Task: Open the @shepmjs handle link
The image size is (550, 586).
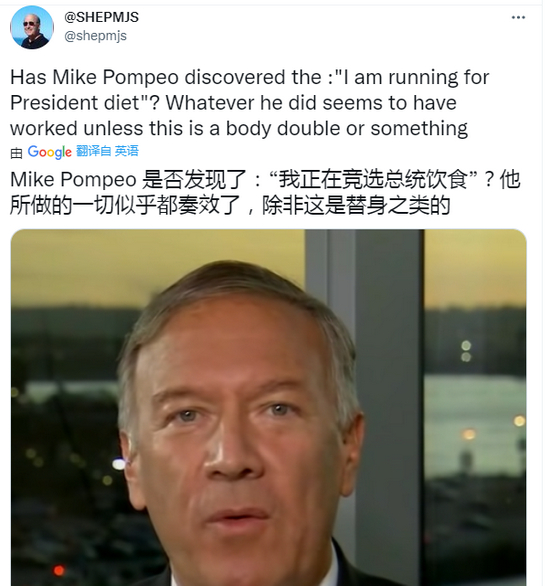Action: [95, 36]
